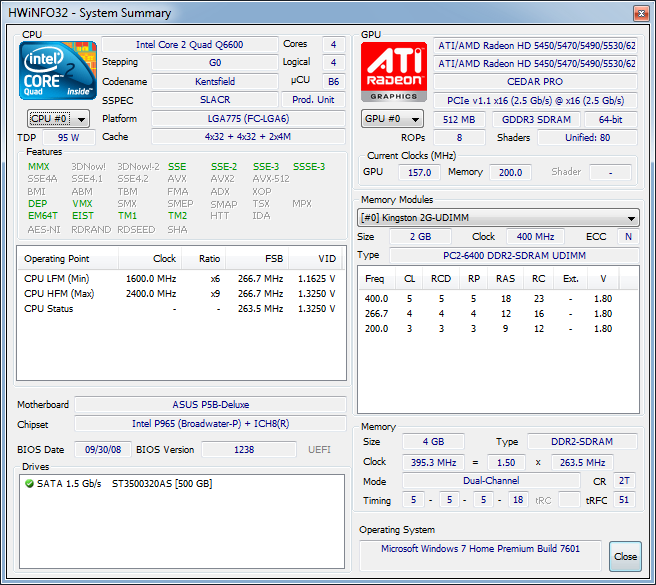Click the PC2-6400 DDR2-SDRAM UDIMM type field
This screenshot has width=656, height=585.
[514, 255]
